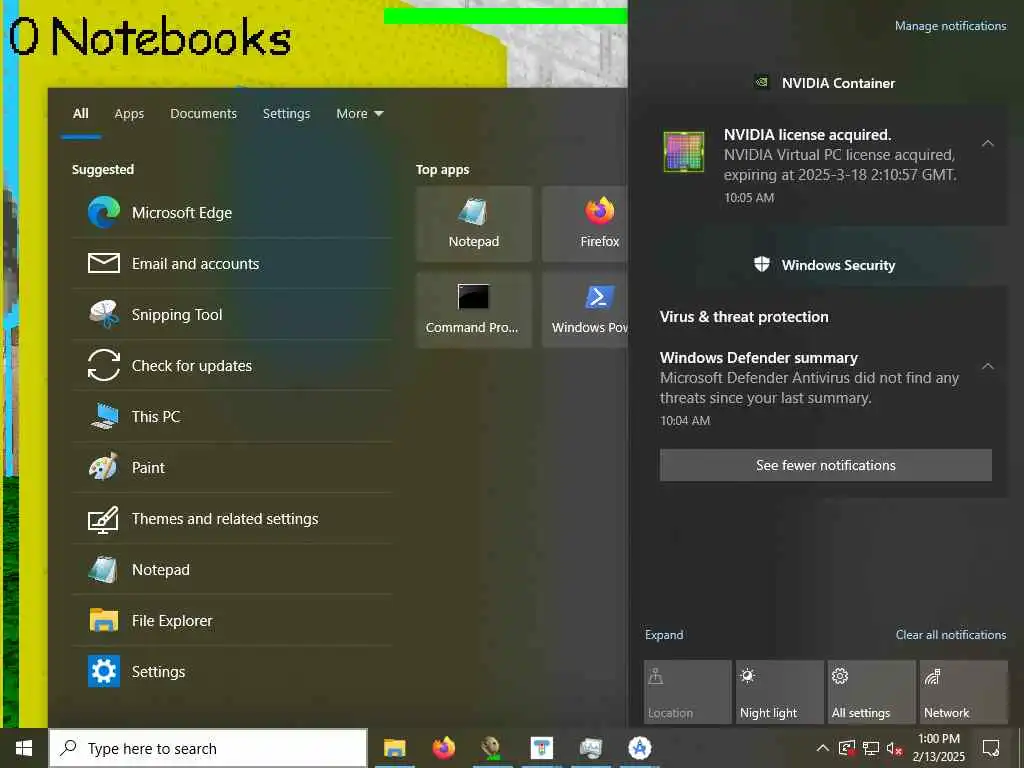This screenshot has height=768, width=1024.
Task: Open Microsoft Edge from Suggested list
Action: (x=232, y=213)
